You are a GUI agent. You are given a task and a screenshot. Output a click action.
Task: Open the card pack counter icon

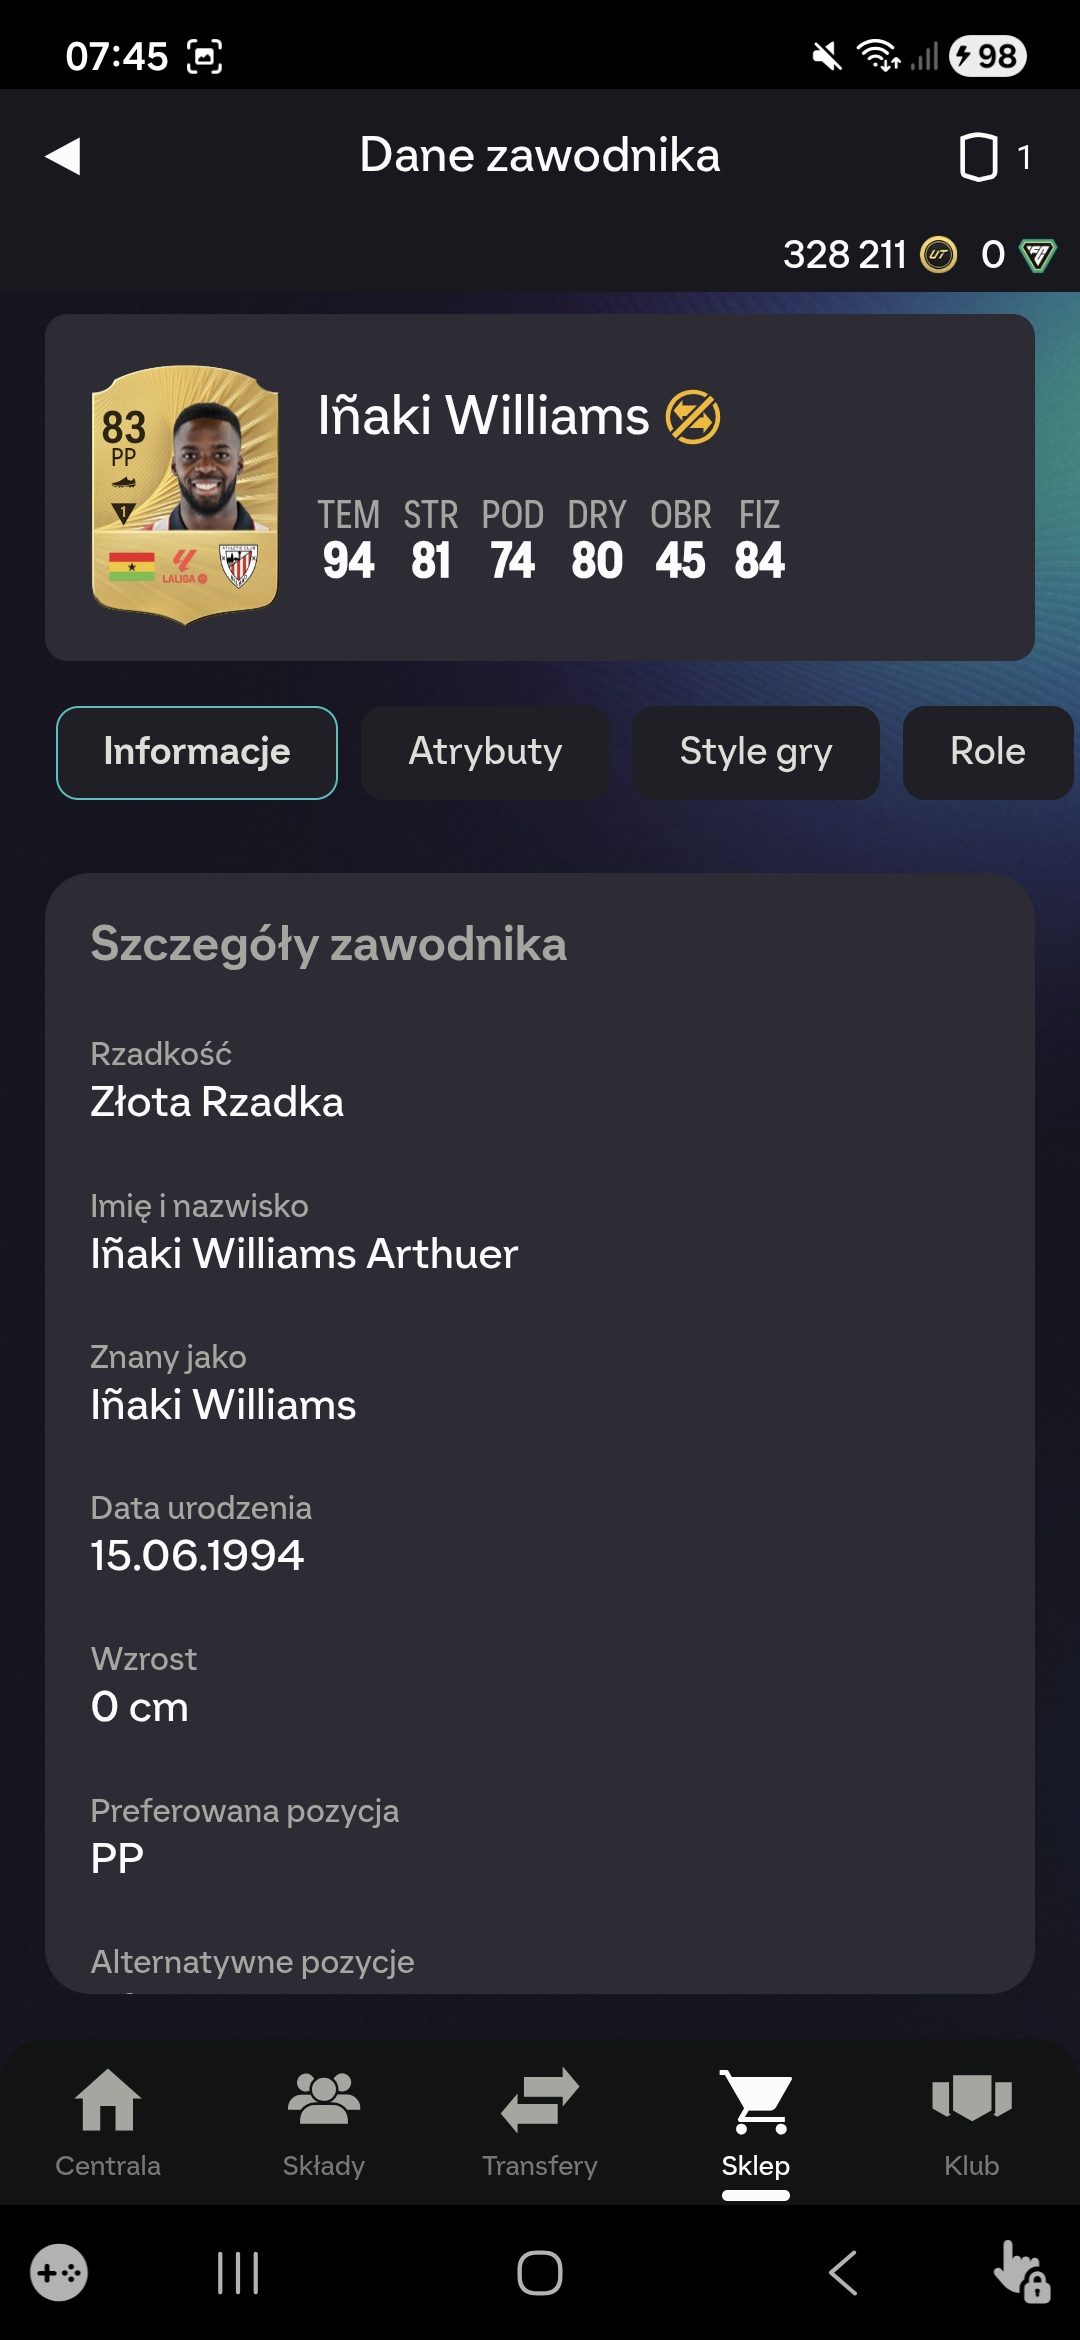978,157
